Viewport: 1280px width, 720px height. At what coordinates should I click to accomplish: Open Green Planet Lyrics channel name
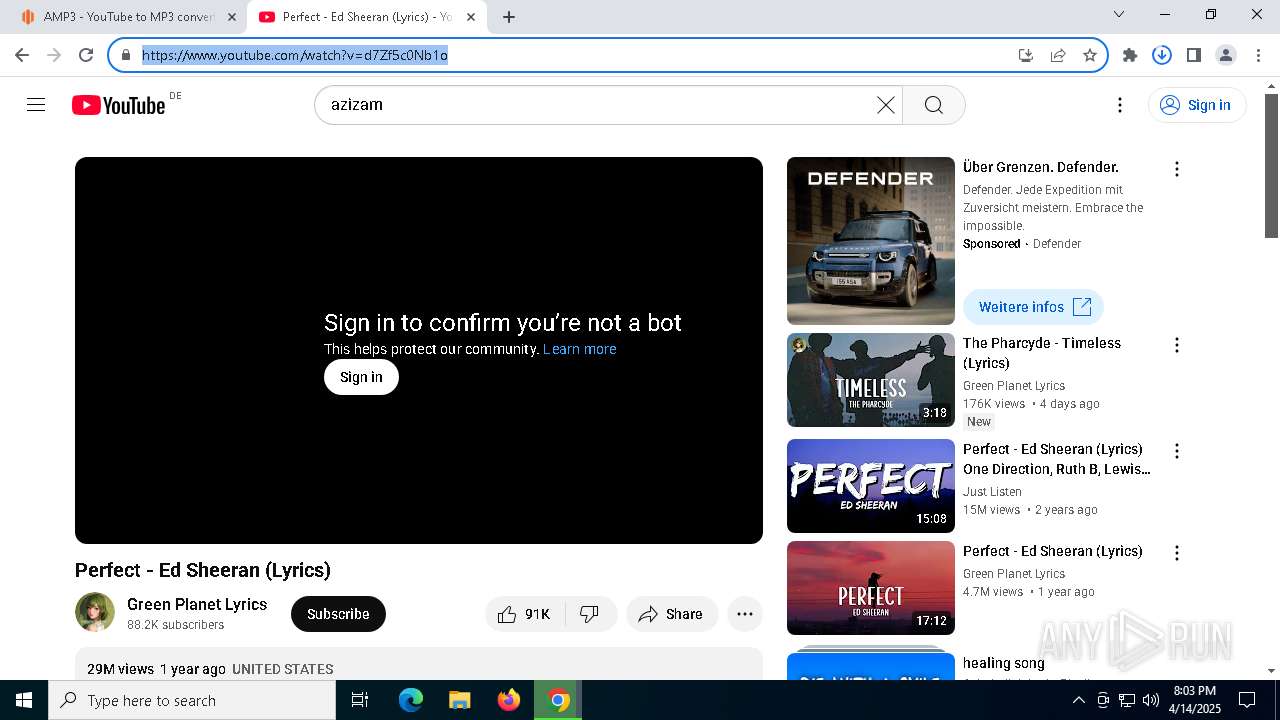click(197, 604)
